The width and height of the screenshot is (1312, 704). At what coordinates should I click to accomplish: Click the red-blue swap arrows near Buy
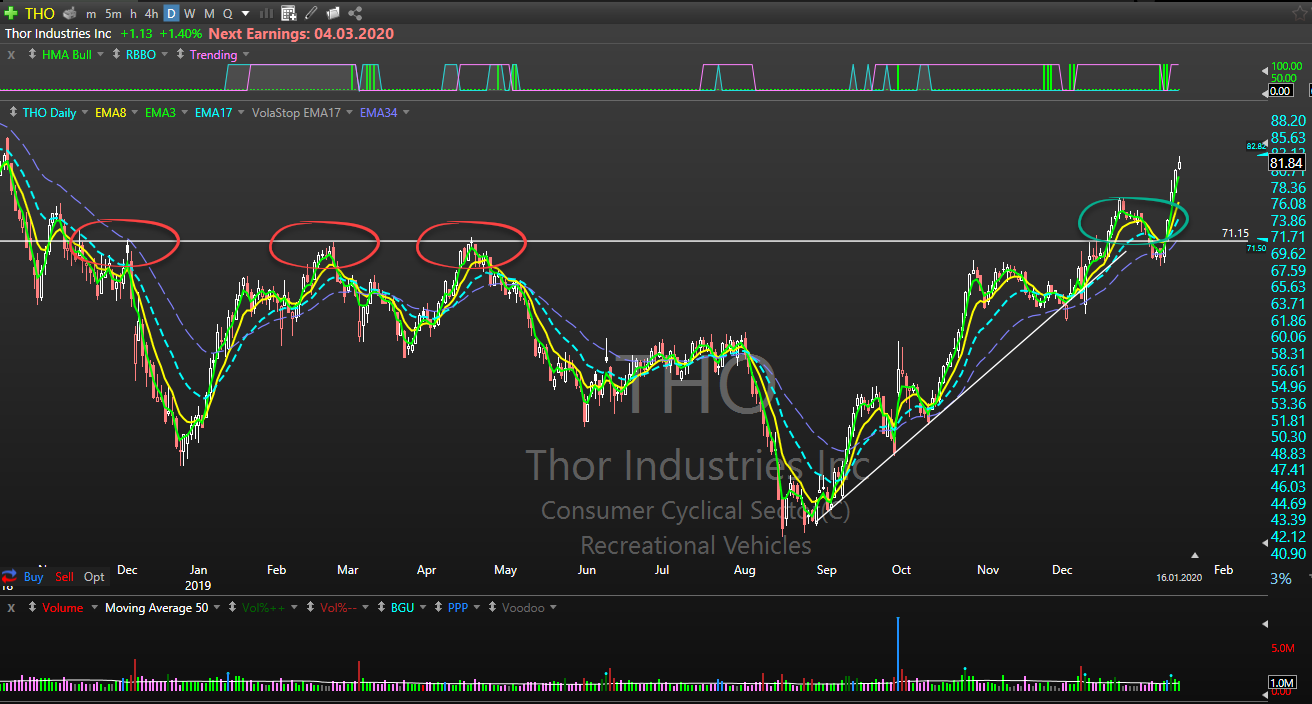point(9,577)
